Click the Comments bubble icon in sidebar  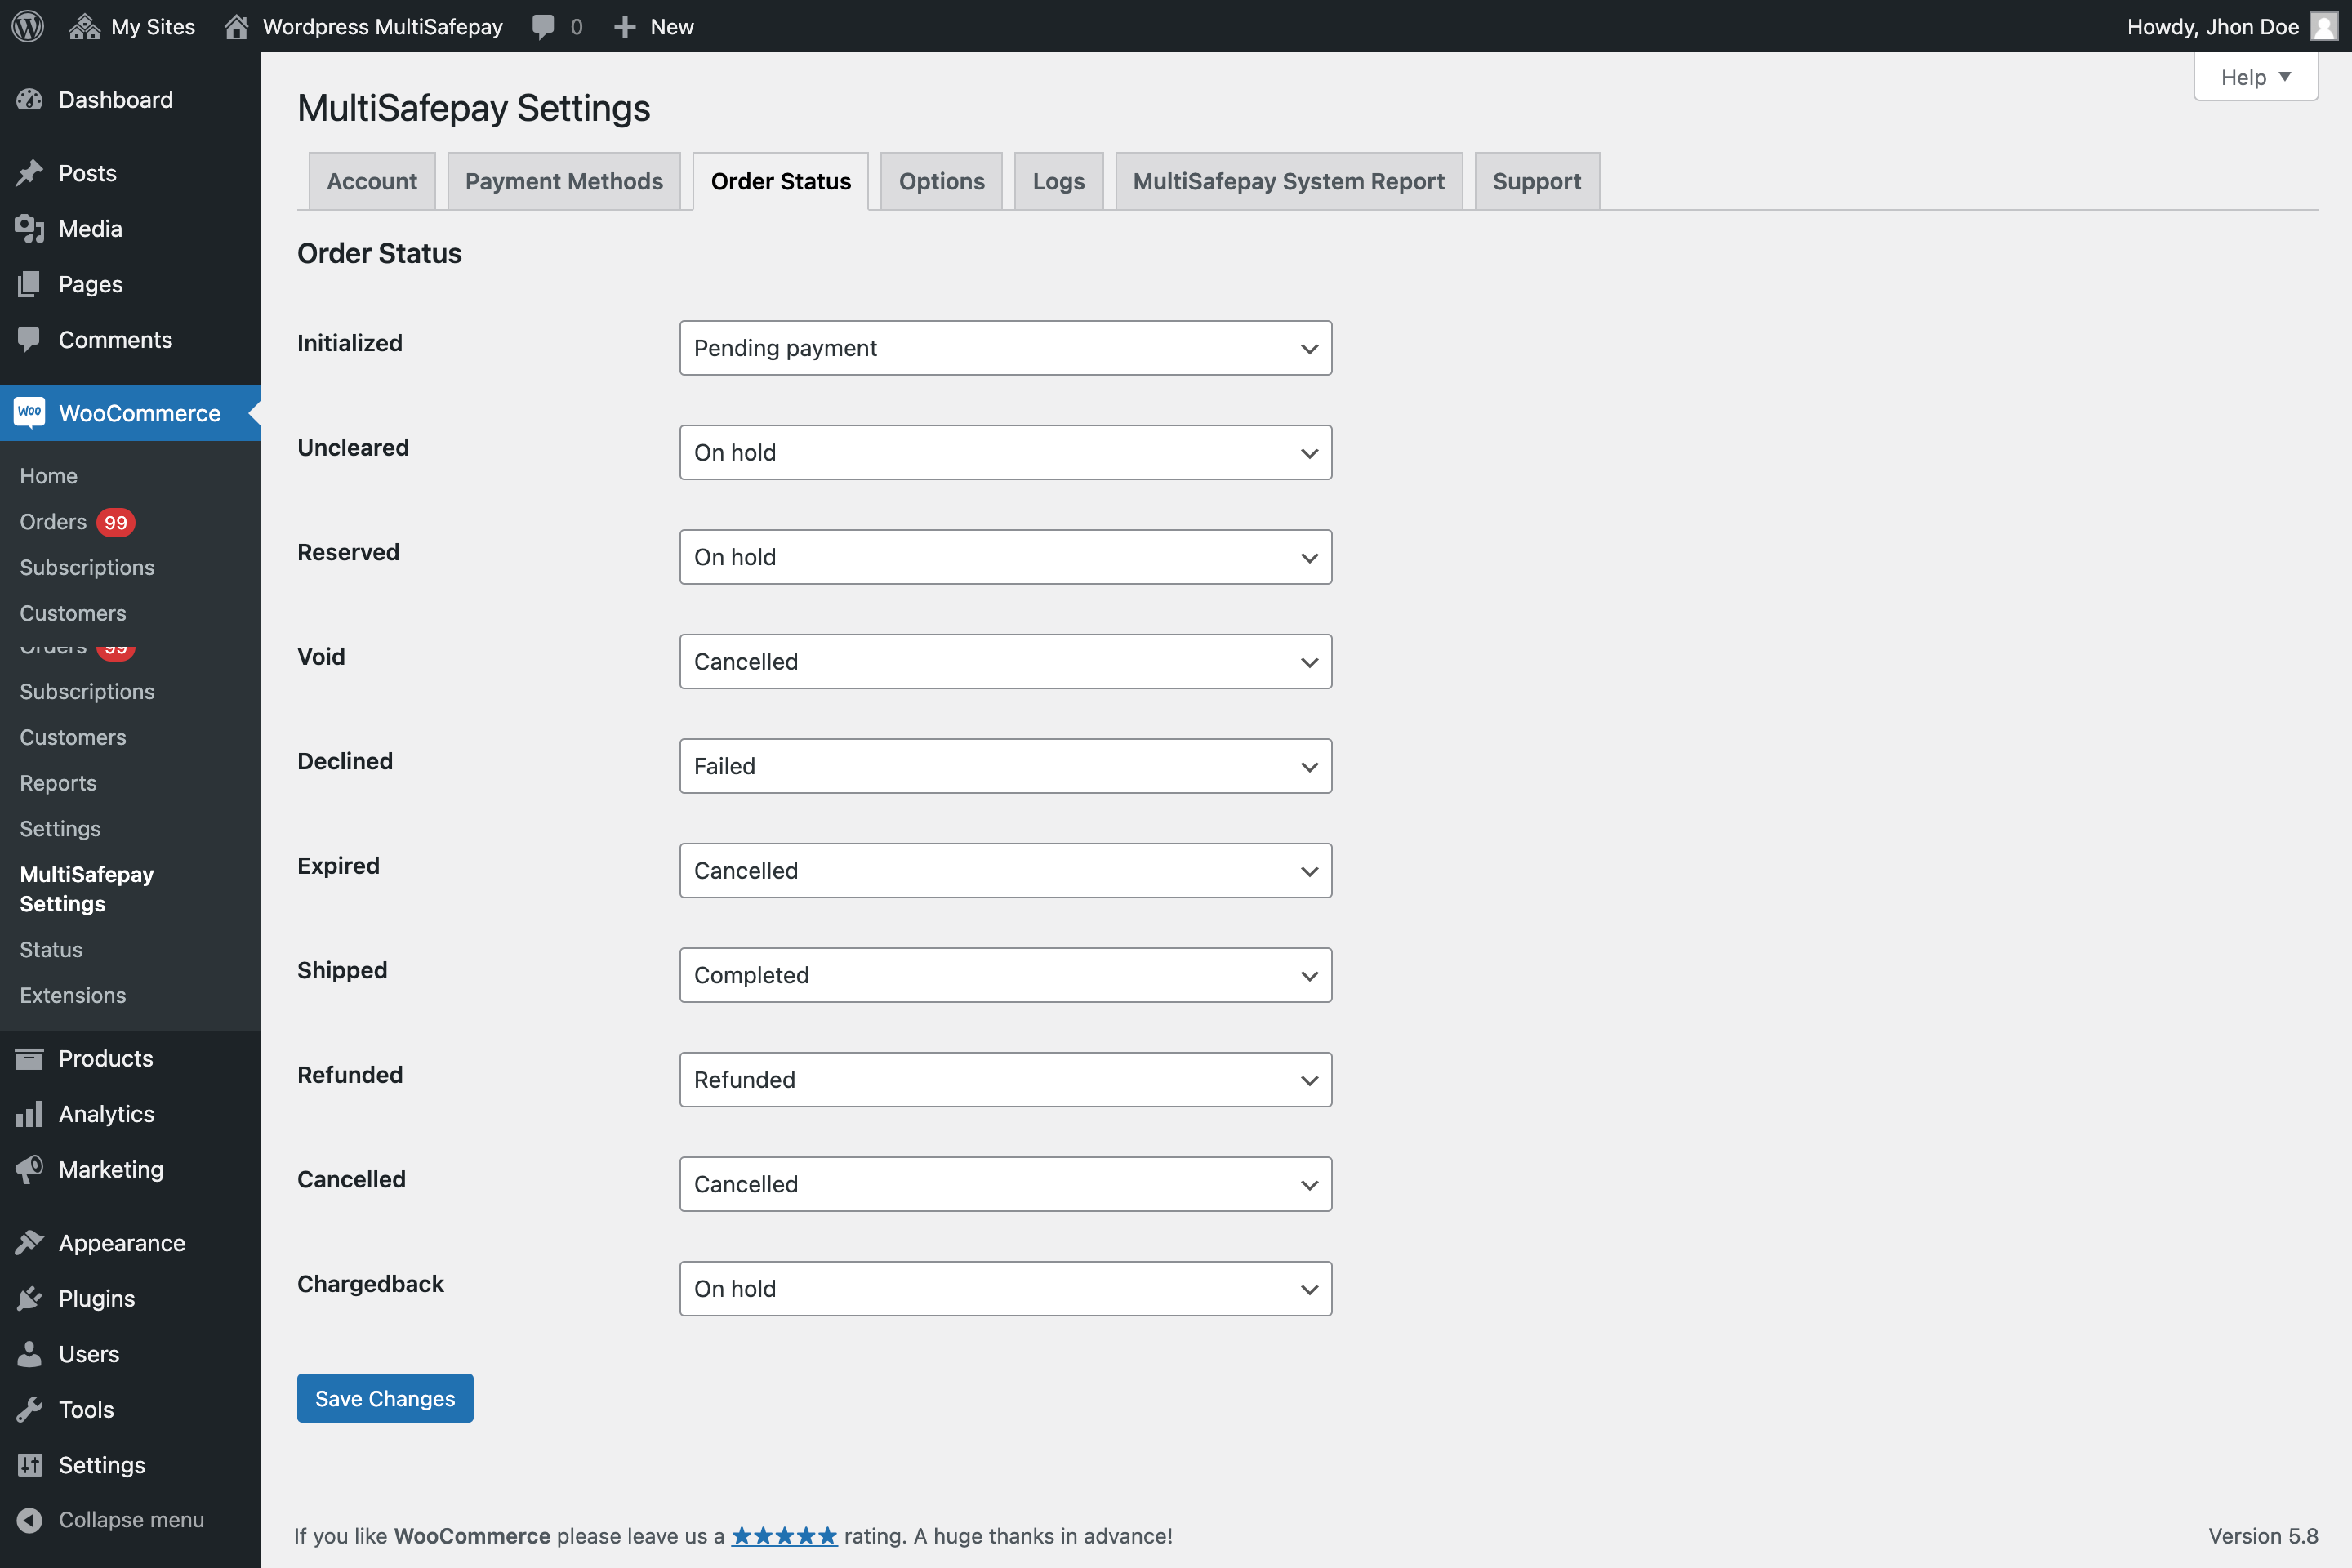[x=30, y=340]
